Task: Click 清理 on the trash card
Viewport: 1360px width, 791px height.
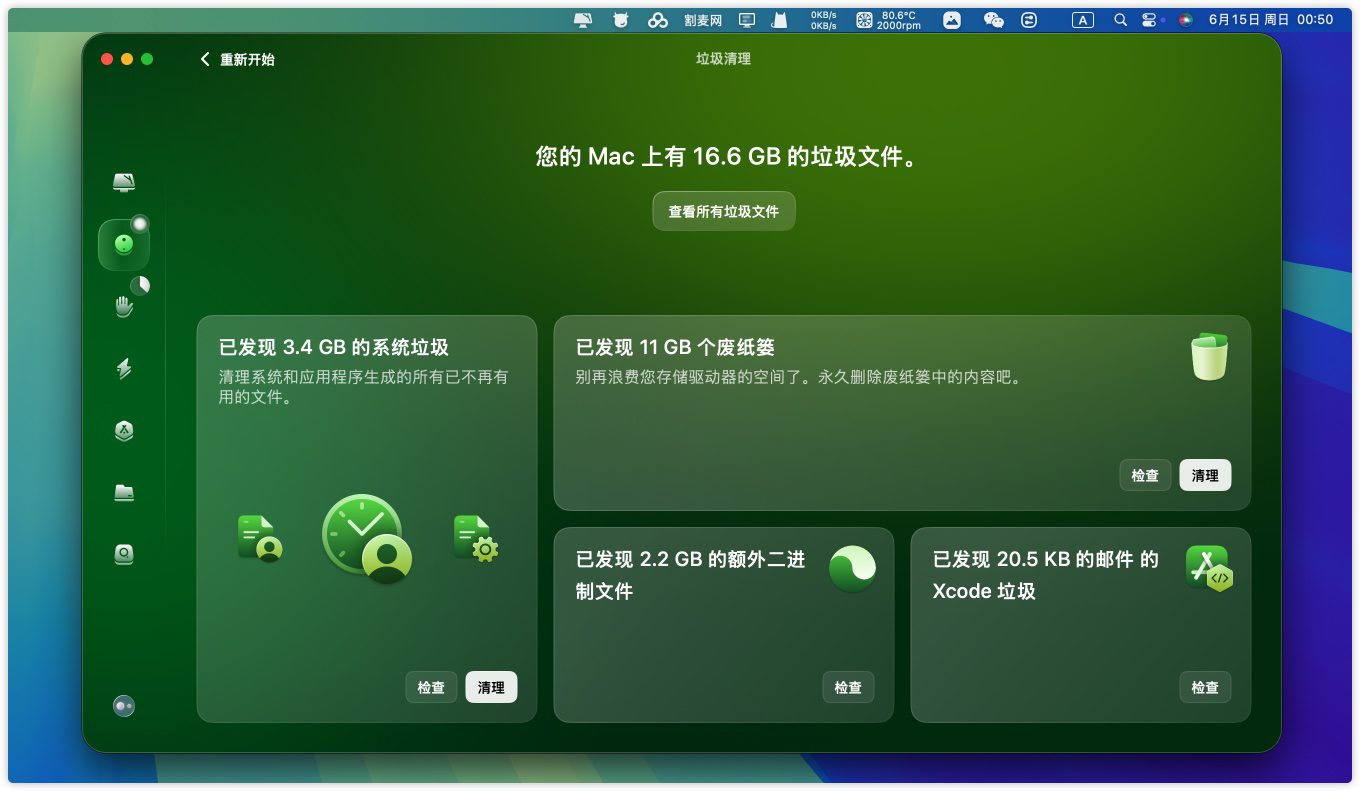Action: [1205, 476]
